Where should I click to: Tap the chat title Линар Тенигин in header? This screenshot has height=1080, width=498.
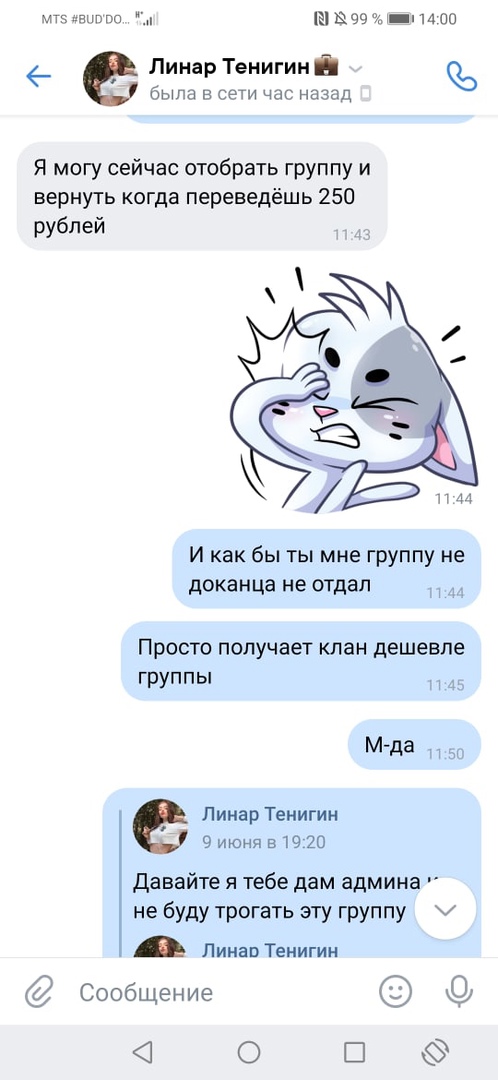pyautogui.click(x=230, y=67)
